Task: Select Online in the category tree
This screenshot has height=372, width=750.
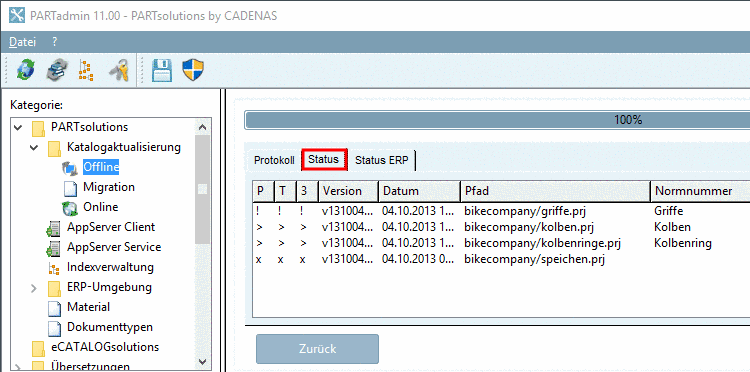Action: 100,208
